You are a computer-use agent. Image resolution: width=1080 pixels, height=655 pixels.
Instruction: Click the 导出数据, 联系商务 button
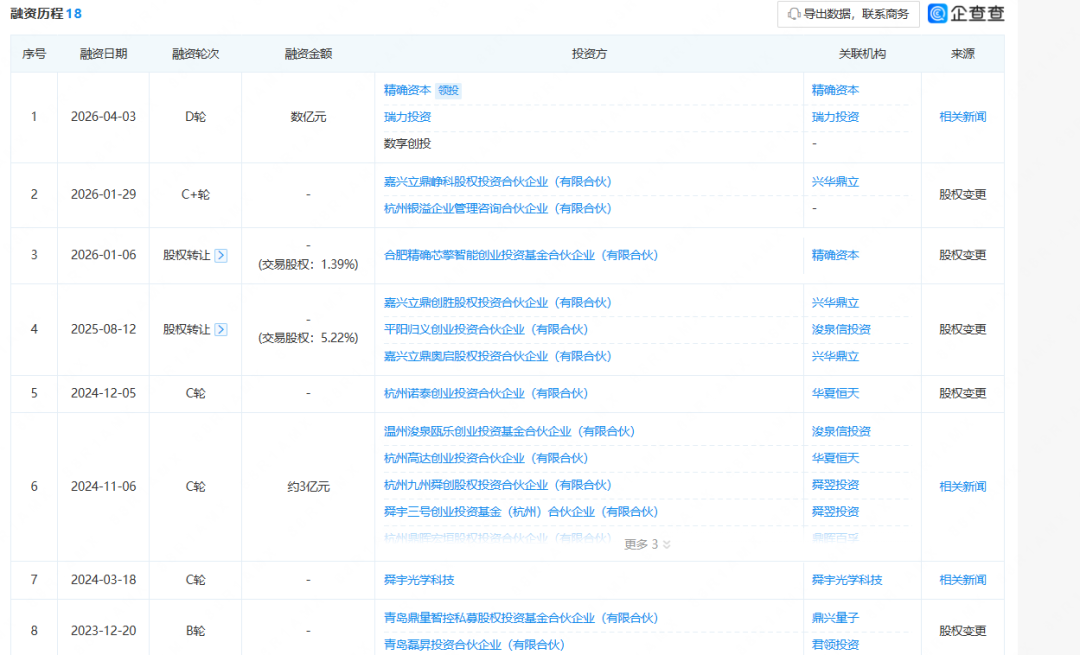847,14
